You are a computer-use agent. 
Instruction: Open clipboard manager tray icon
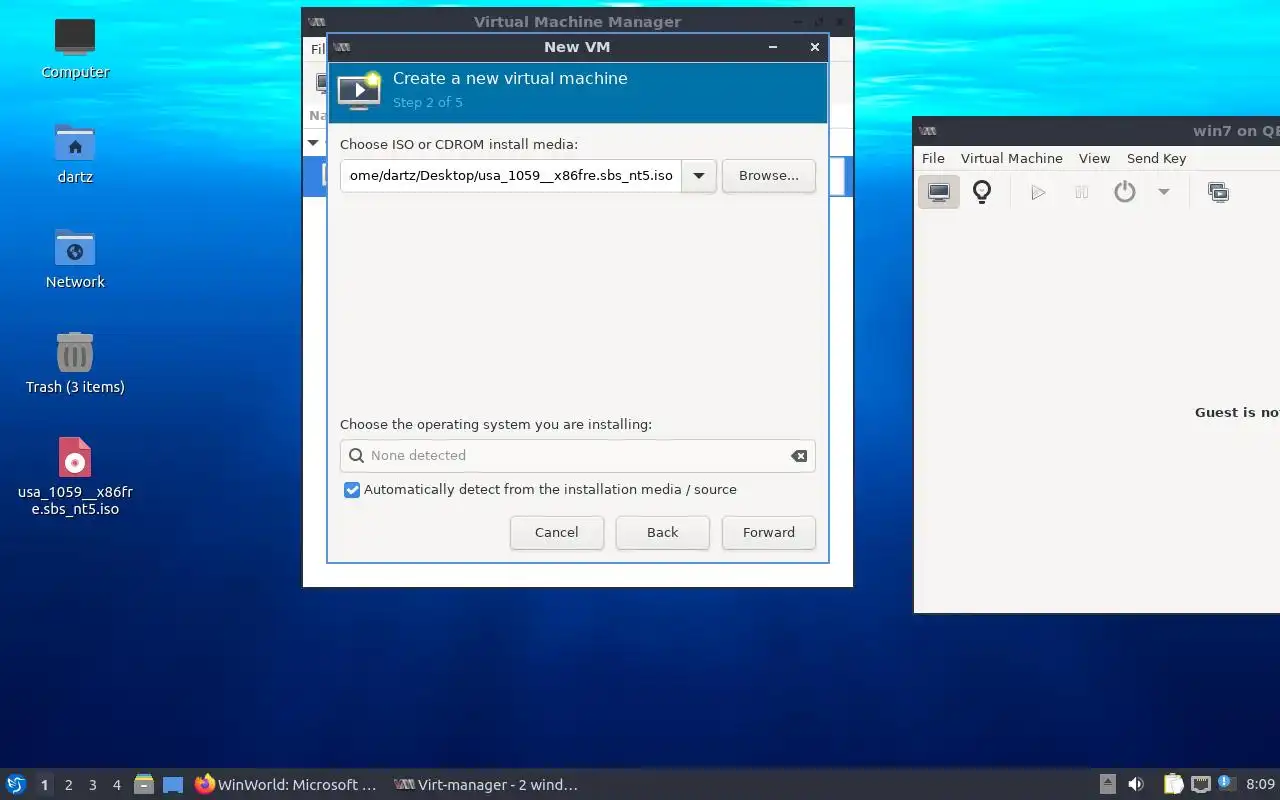pos(1173,785)
